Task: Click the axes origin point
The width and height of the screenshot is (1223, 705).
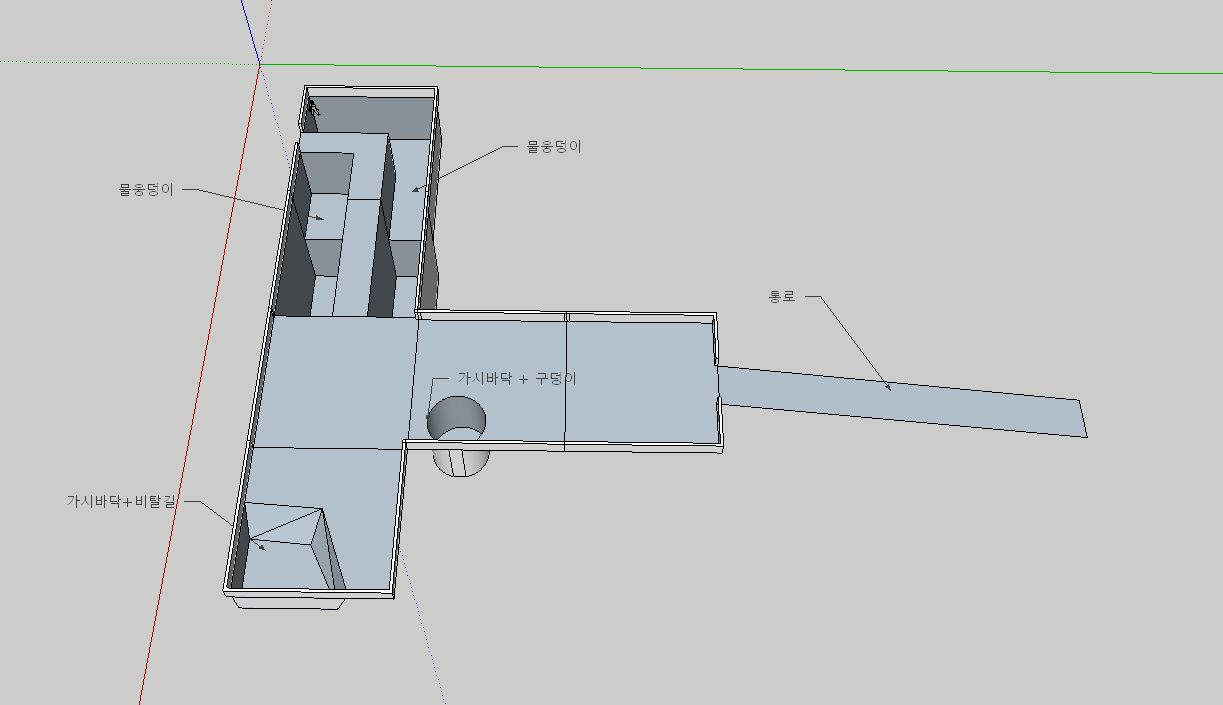Action: pos(260,64)
